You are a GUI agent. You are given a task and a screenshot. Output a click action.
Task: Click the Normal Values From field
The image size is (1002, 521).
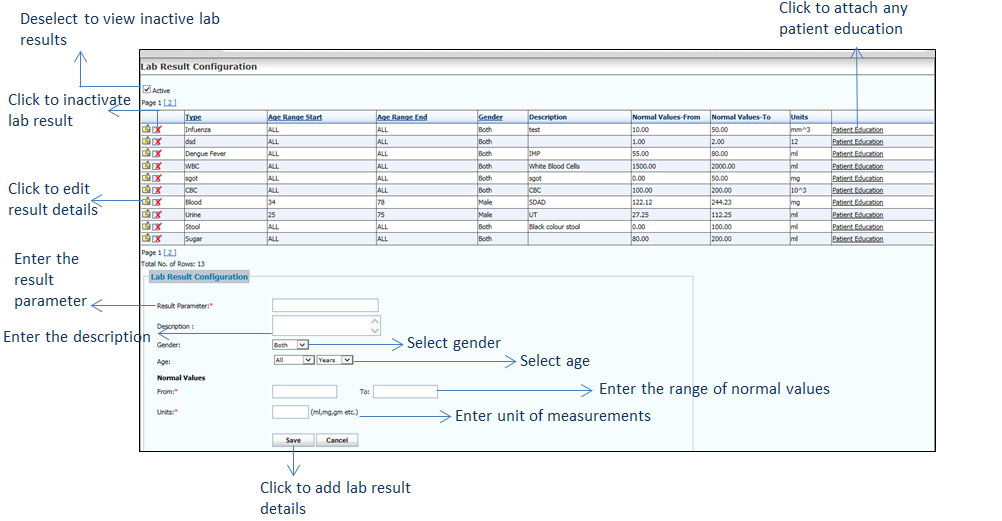pos(304,391)
